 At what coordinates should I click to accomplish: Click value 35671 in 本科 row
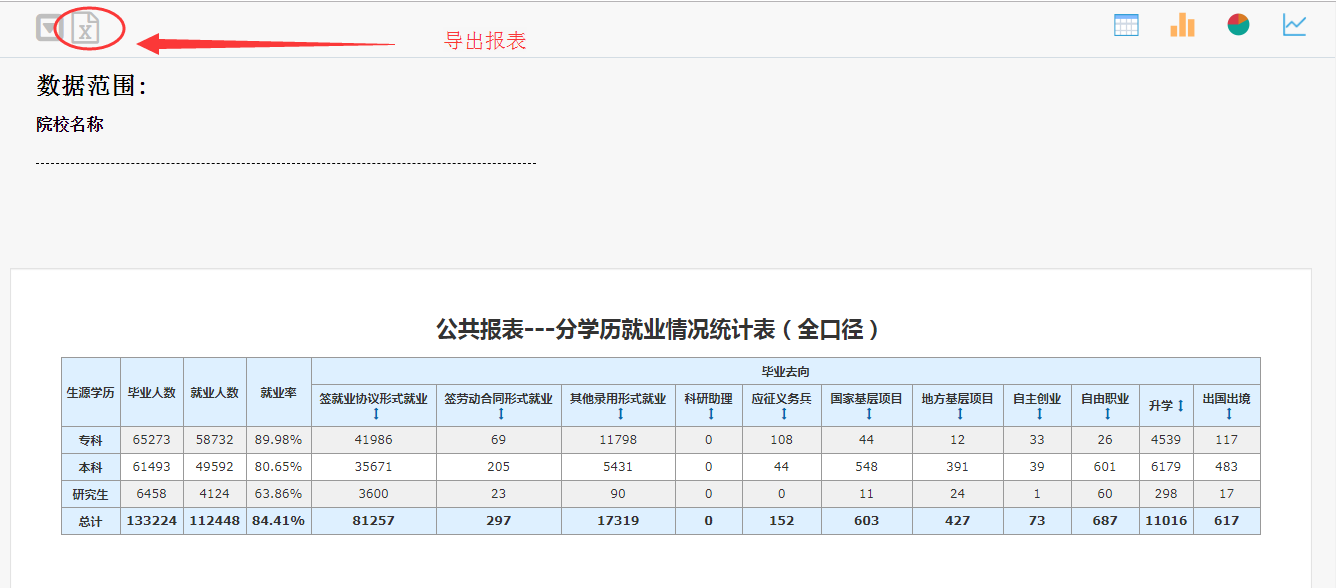click(x=374, y=467)
